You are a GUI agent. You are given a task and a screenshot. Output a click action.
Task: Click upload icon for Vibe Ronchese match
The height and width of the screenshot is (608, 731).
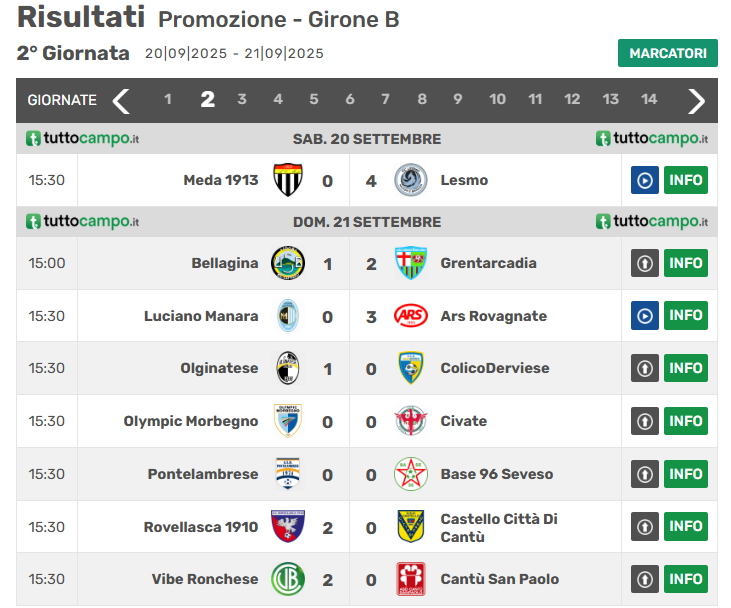(x=645, y=579)
